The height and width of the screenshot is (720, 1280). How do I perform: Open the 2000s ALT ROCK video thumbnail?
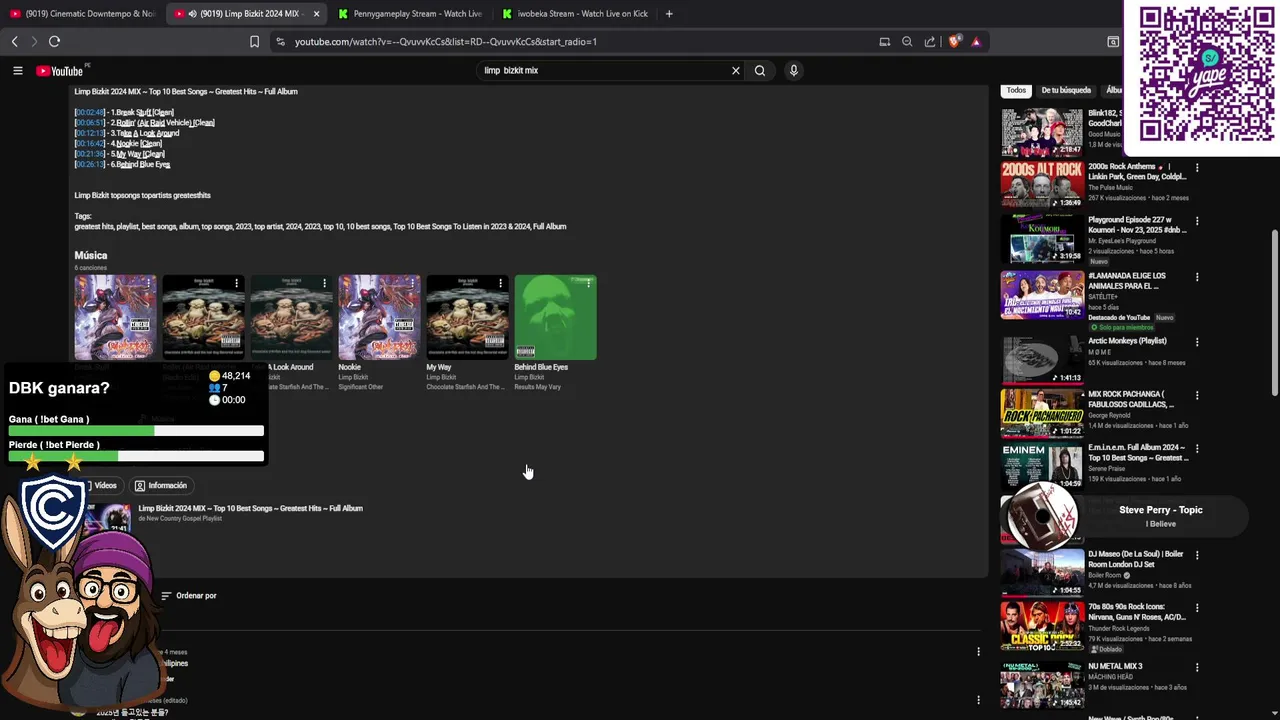1042,185
